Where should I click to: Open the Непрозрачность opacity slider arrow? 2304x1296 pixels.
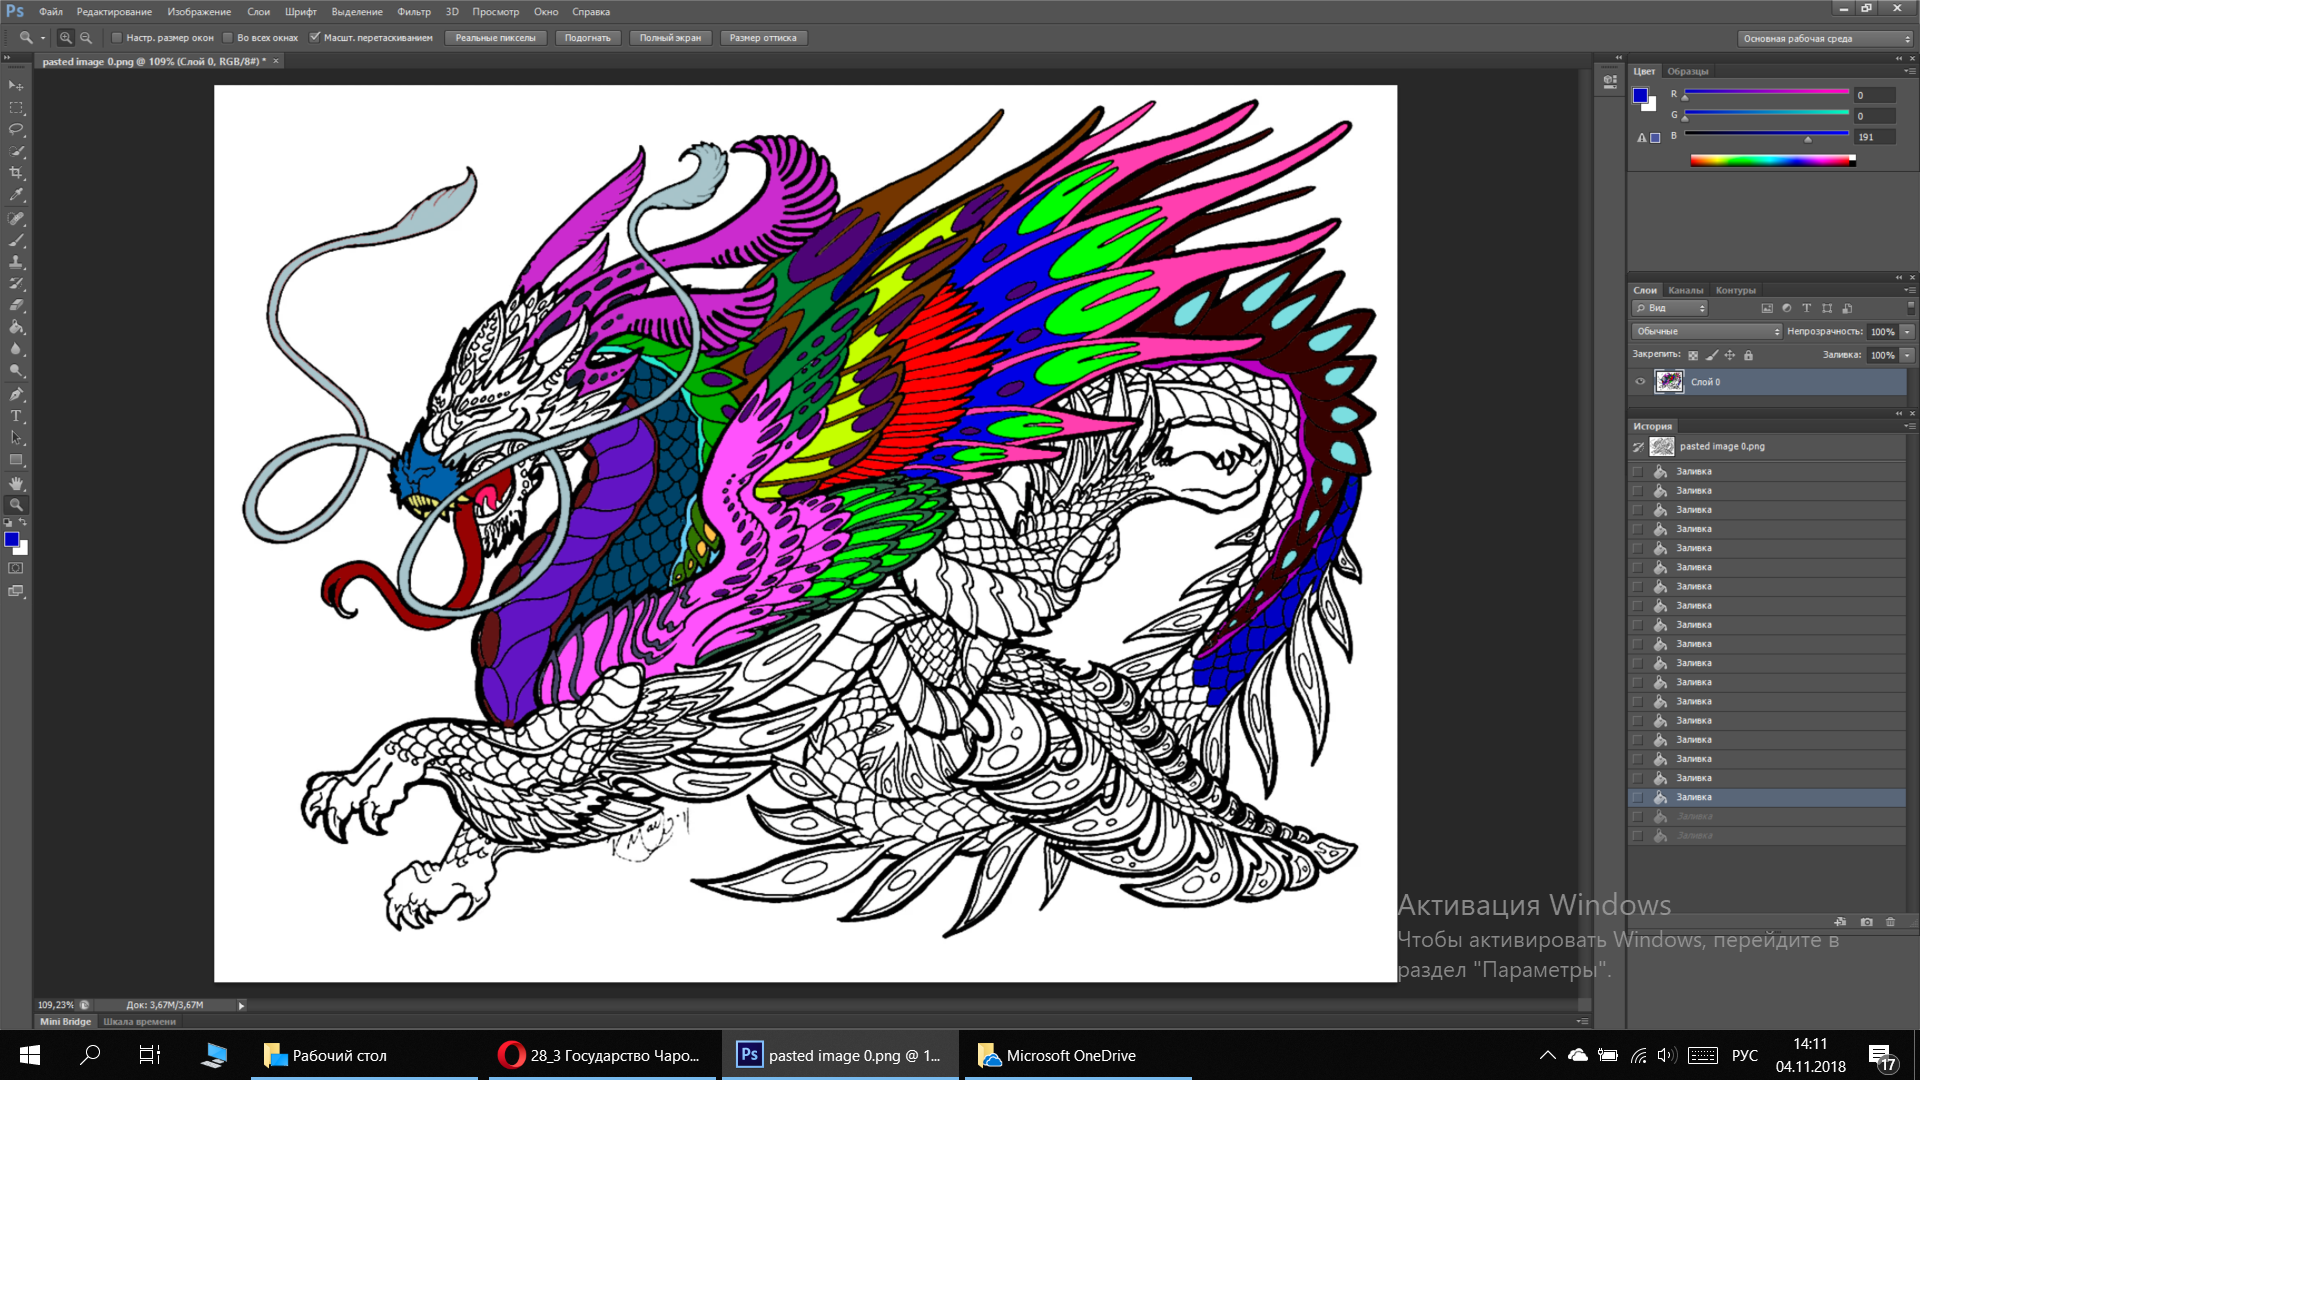[1908, 332]
